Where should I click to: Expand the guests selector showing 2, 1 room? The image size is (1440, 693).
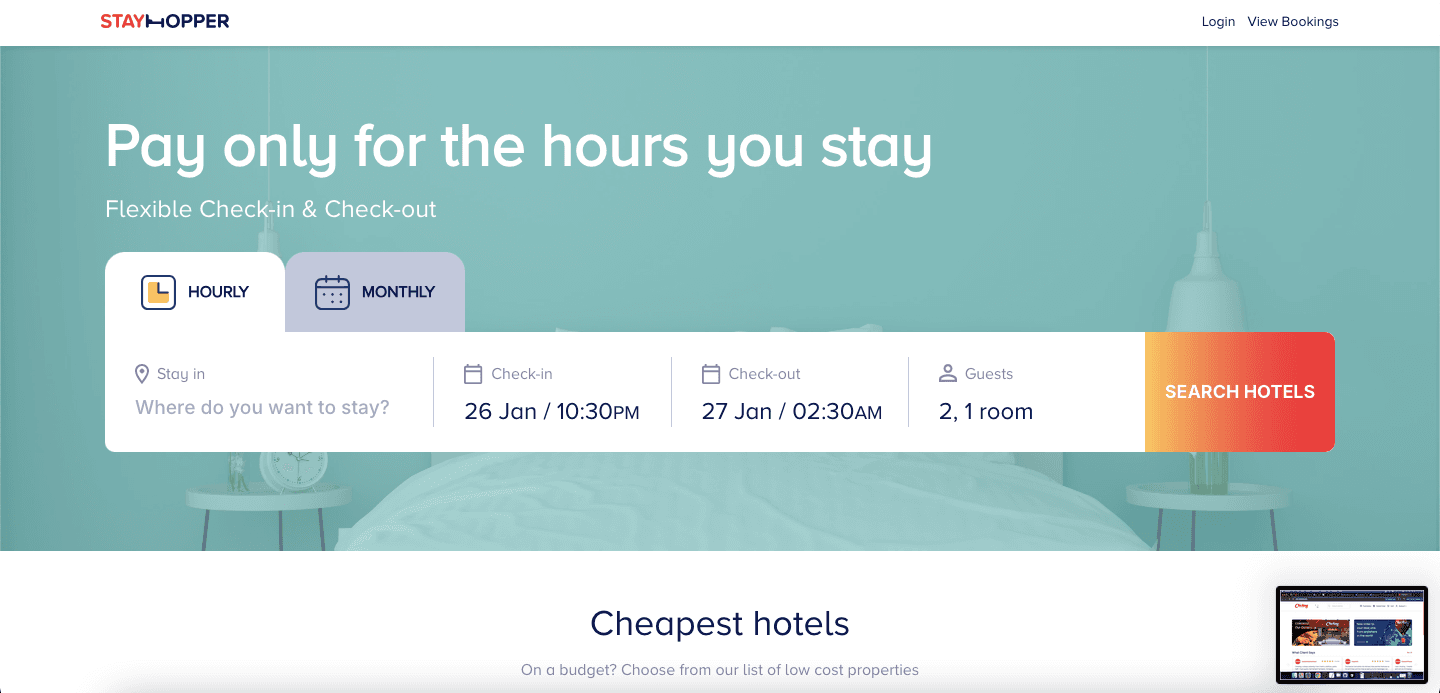coord(986,411)
